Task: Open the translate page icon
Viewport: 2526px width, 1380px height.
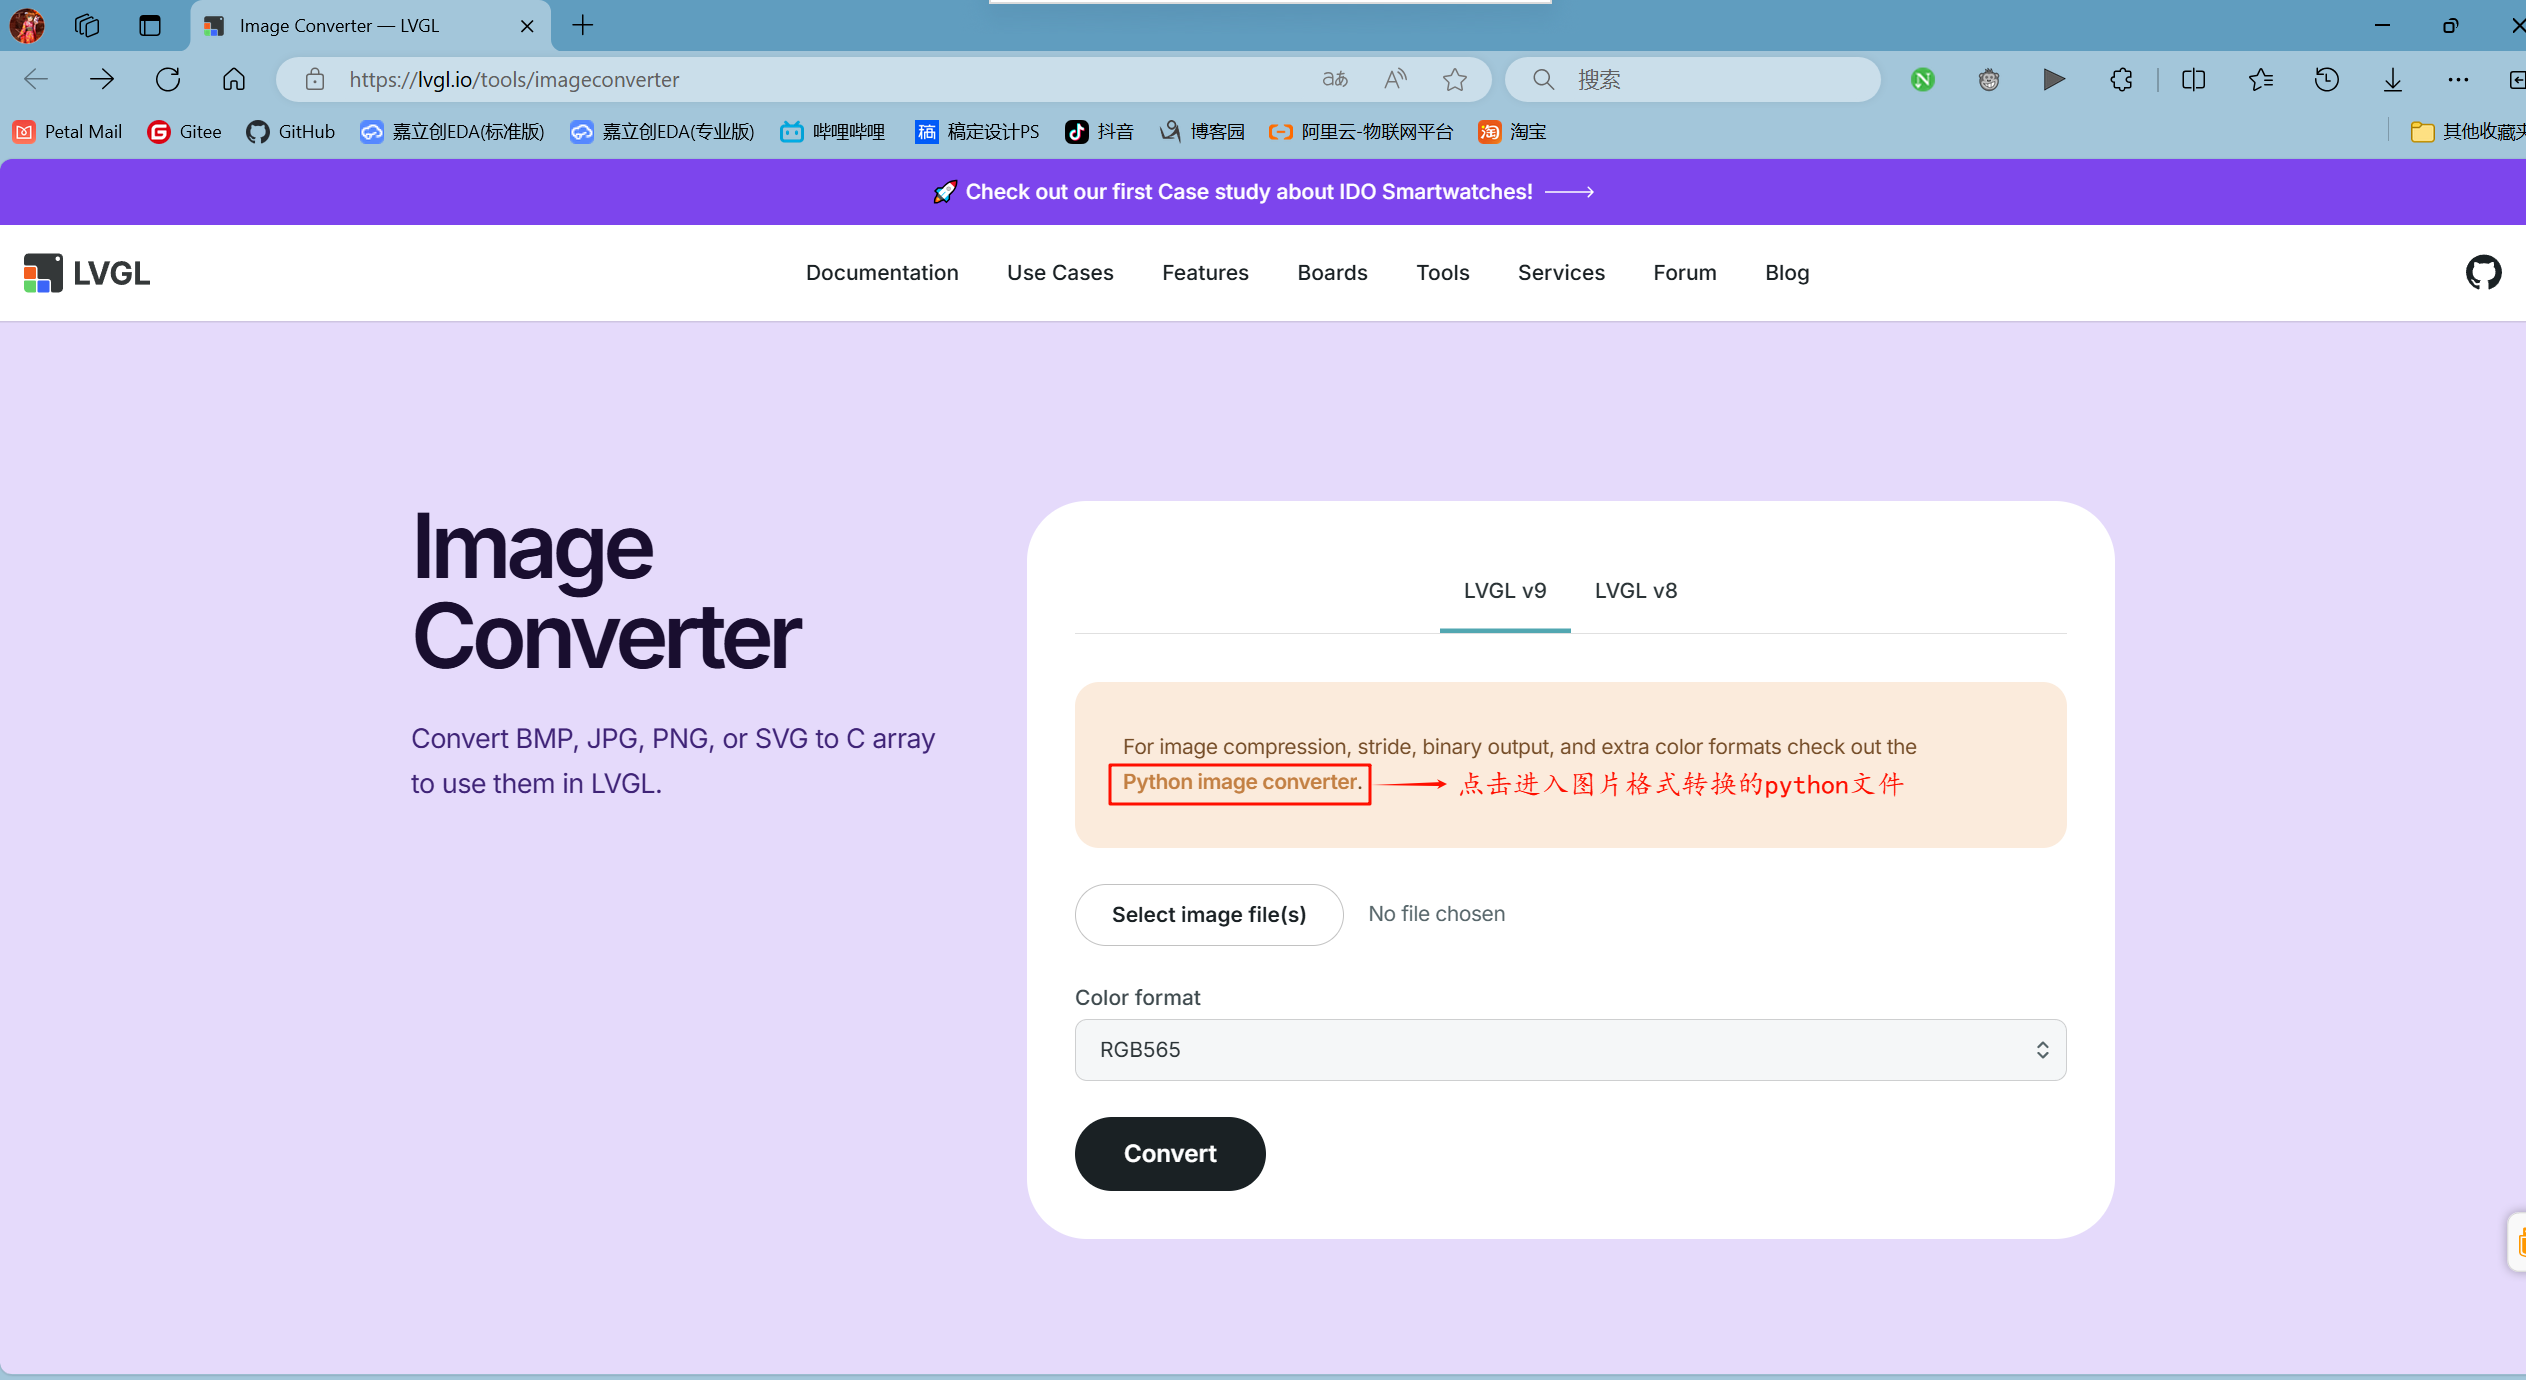Action: [x=1335, y=79]
